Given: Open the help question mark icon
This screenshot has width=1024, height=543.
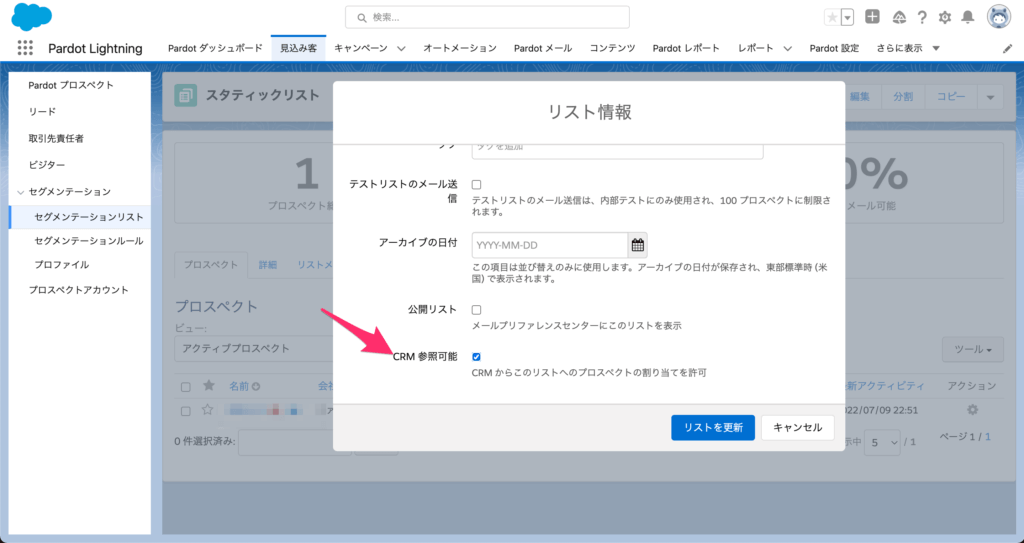Looking at the screenshot, I should pos(921,18).
